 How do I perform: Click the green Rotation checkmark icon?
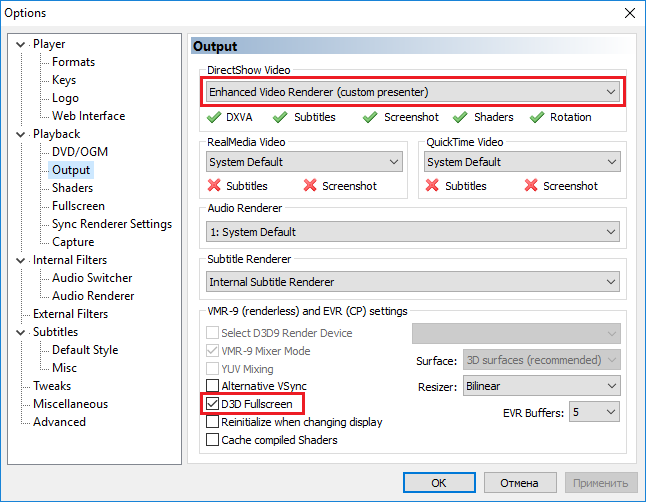pyautogui.click(x=536, y=117)
